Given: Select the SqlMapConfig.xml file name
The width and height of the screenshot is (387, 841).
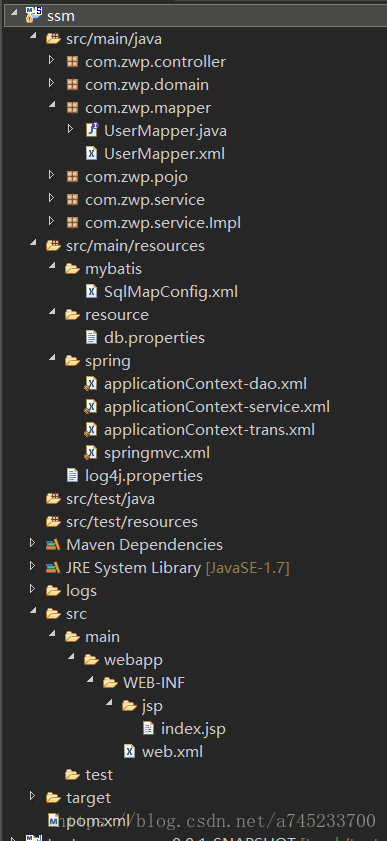Looking at the screenshot, I should [171, 292].
